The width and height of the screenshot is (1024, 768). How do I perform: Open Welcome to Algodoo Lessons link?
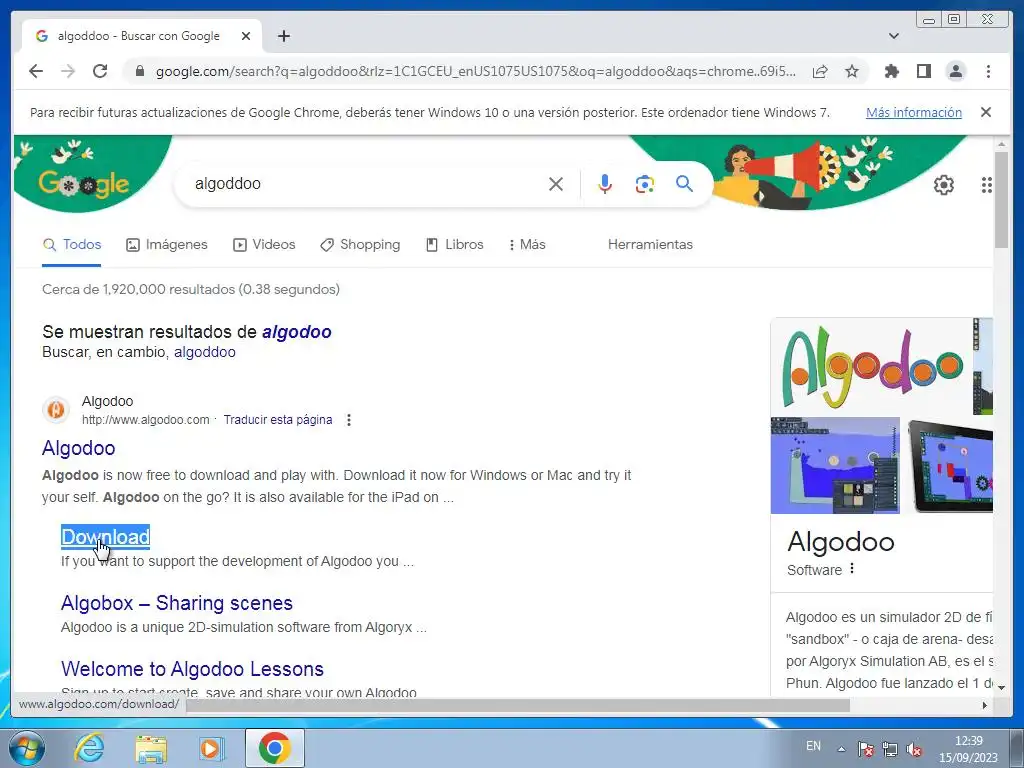tap(192, 669)
